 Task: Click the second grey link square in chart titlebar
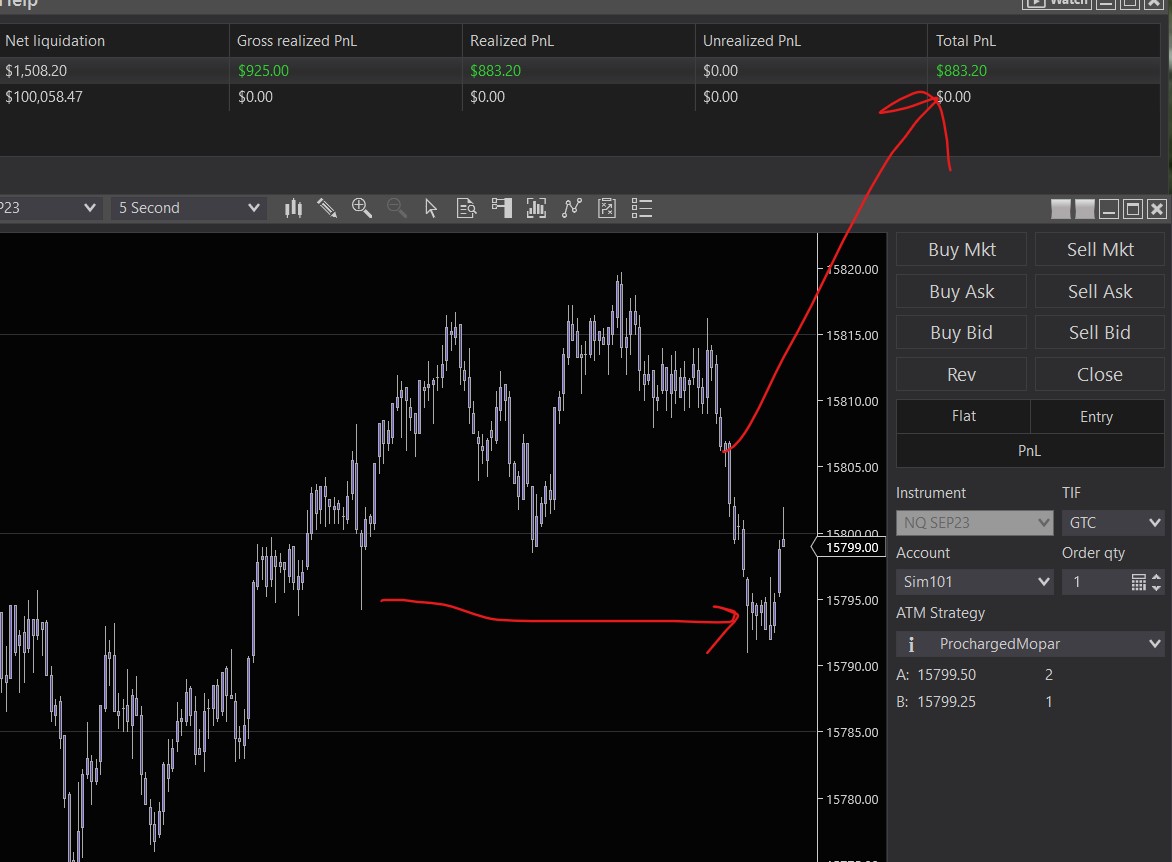click(1085, 209)
